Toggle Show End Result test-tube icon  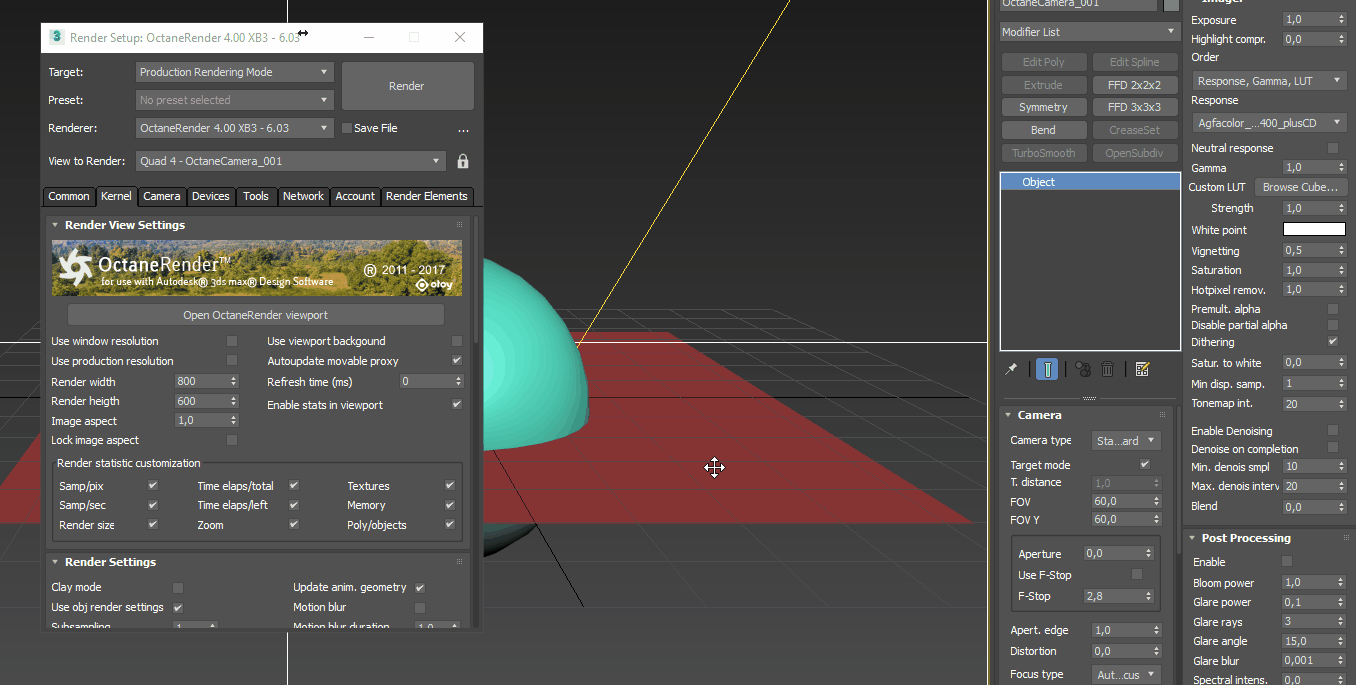click(1047, 369)
